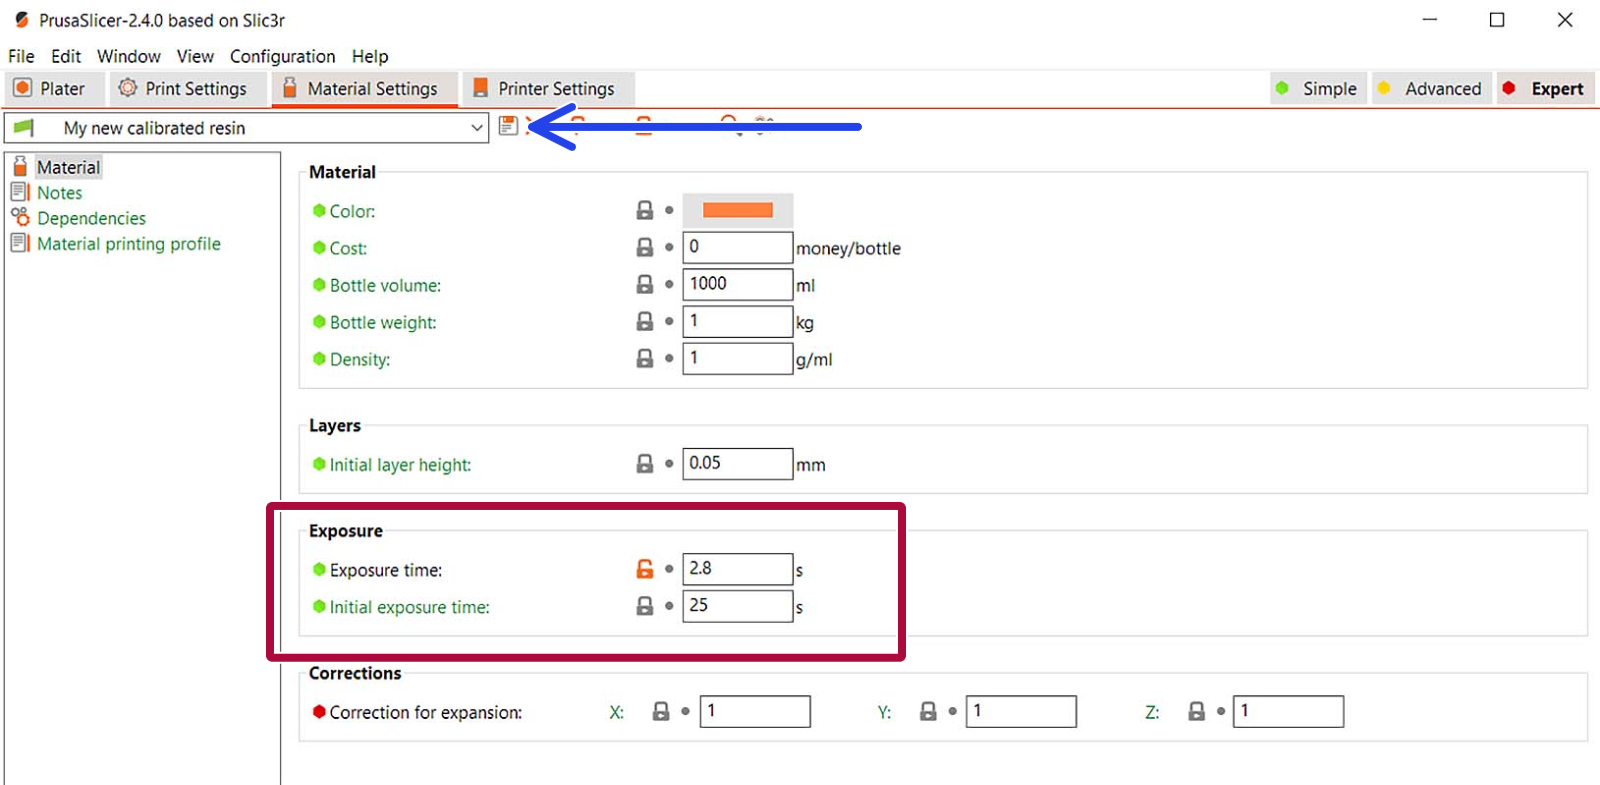Screen dimensions: 1600x785
Task: Click the Cost input field
Action: tap(738, 247)
